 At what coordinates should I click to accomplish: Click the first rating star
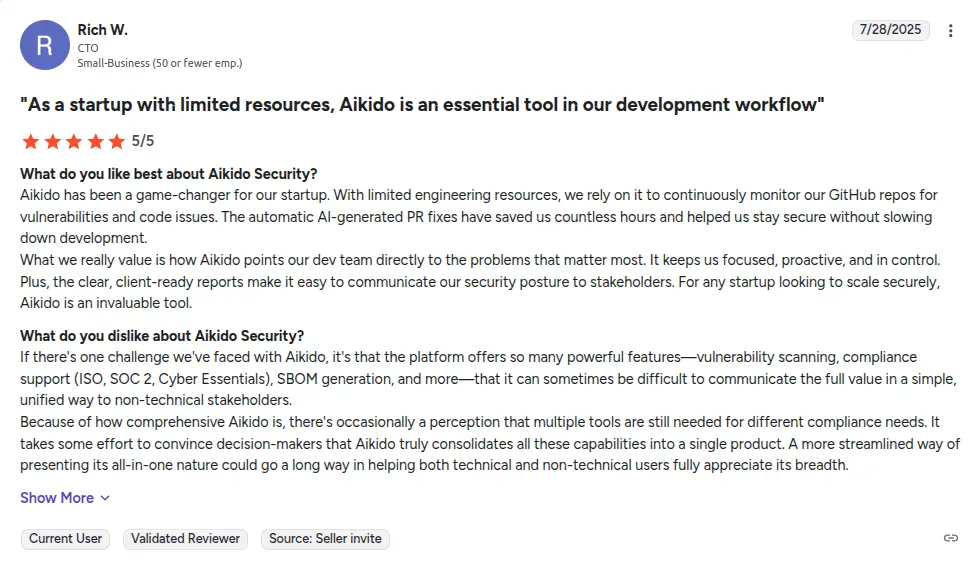point(30,141)
